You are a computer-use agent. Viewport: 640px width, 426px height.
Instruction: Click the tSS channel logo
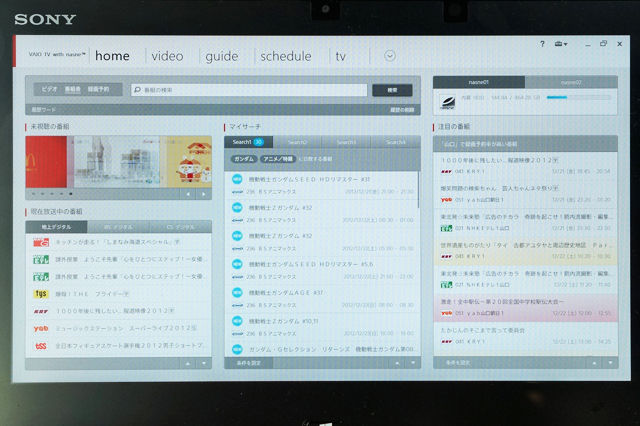coord(41,346)
